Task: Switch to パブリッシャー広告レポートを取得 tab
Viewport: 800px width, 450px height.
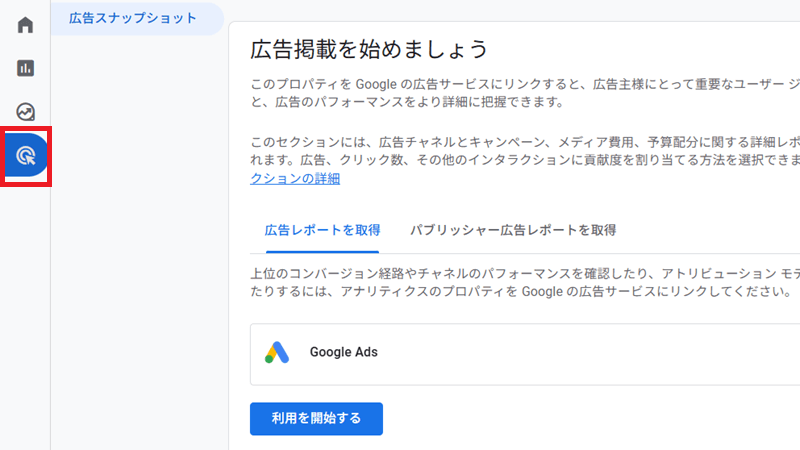Action: pos(513,230)
